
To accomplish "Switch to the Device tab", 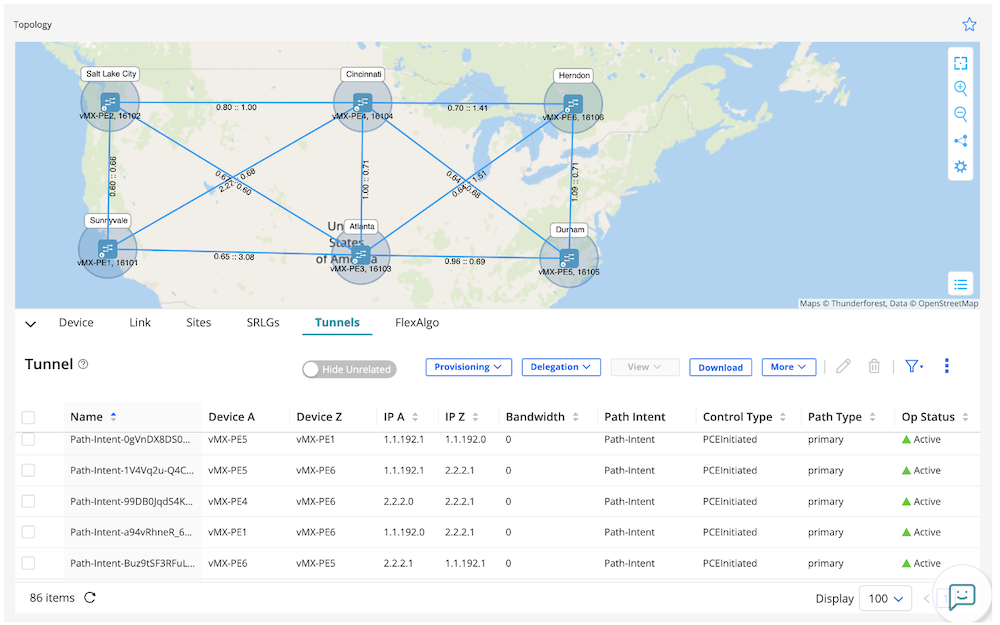I will point(76,323).
